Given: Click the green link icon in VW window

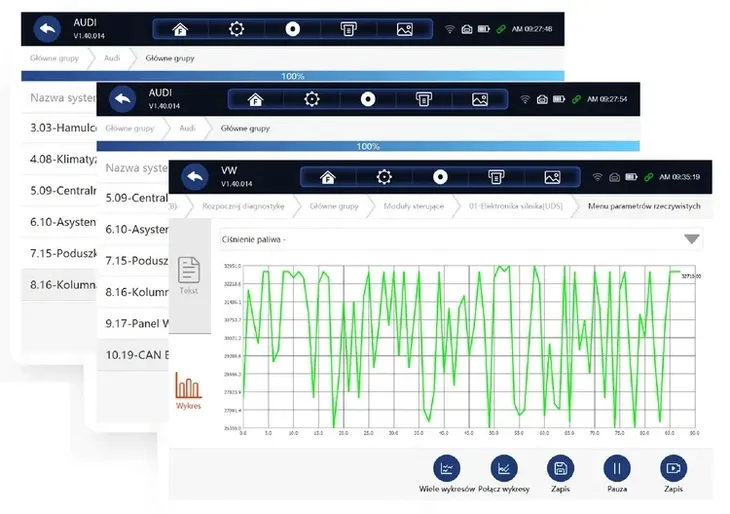Looking at the screenshot, I should tap(649, 177).
